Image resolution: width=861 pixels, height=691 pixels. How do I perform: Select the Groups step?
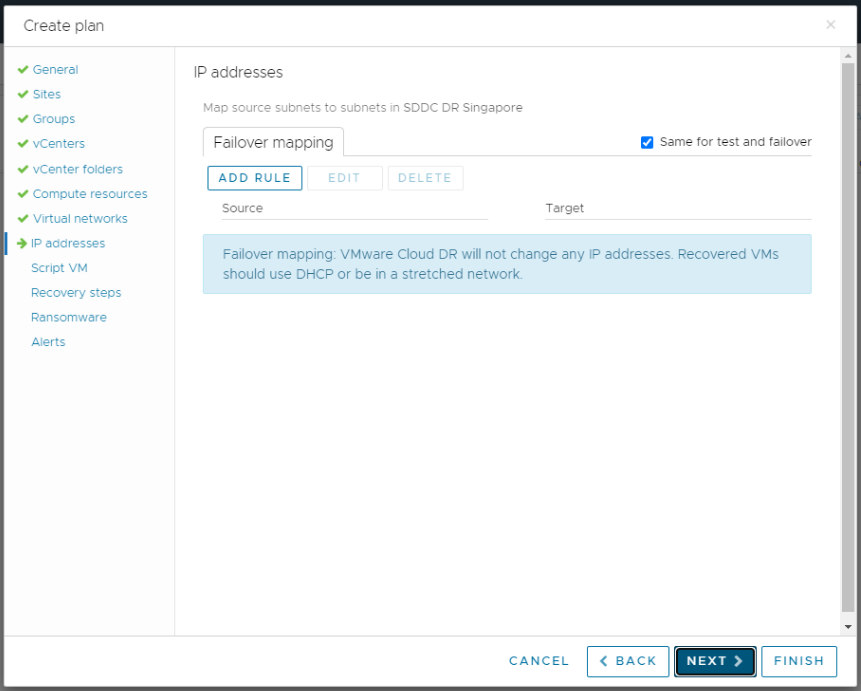(x=54, y=119)
